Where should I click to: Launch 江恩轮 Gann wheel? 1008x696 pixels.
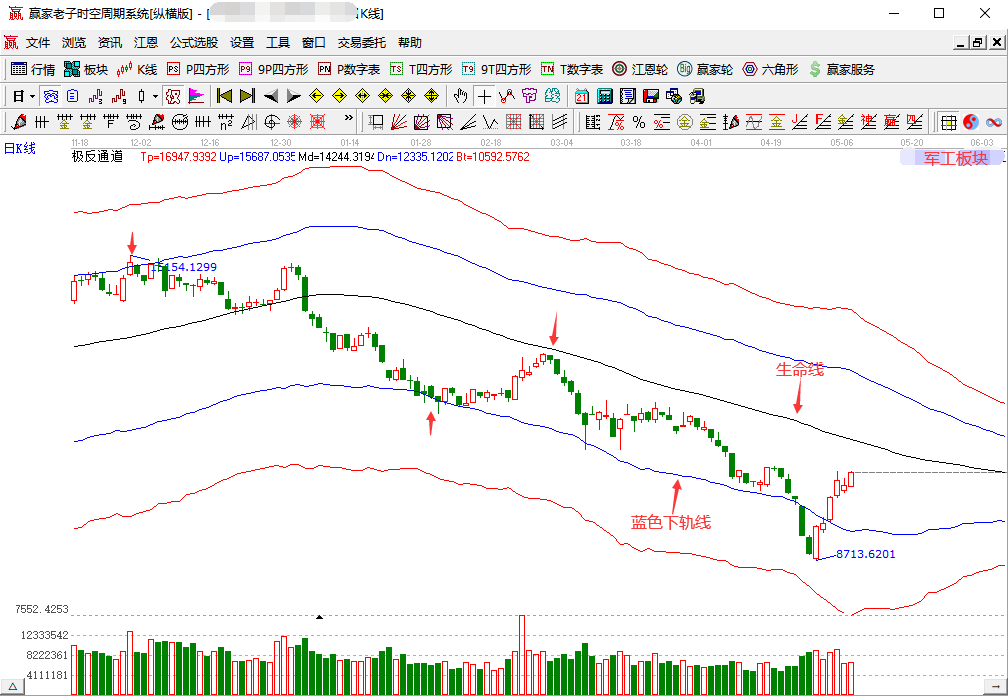pyautogui.click(x=640, y=69)
